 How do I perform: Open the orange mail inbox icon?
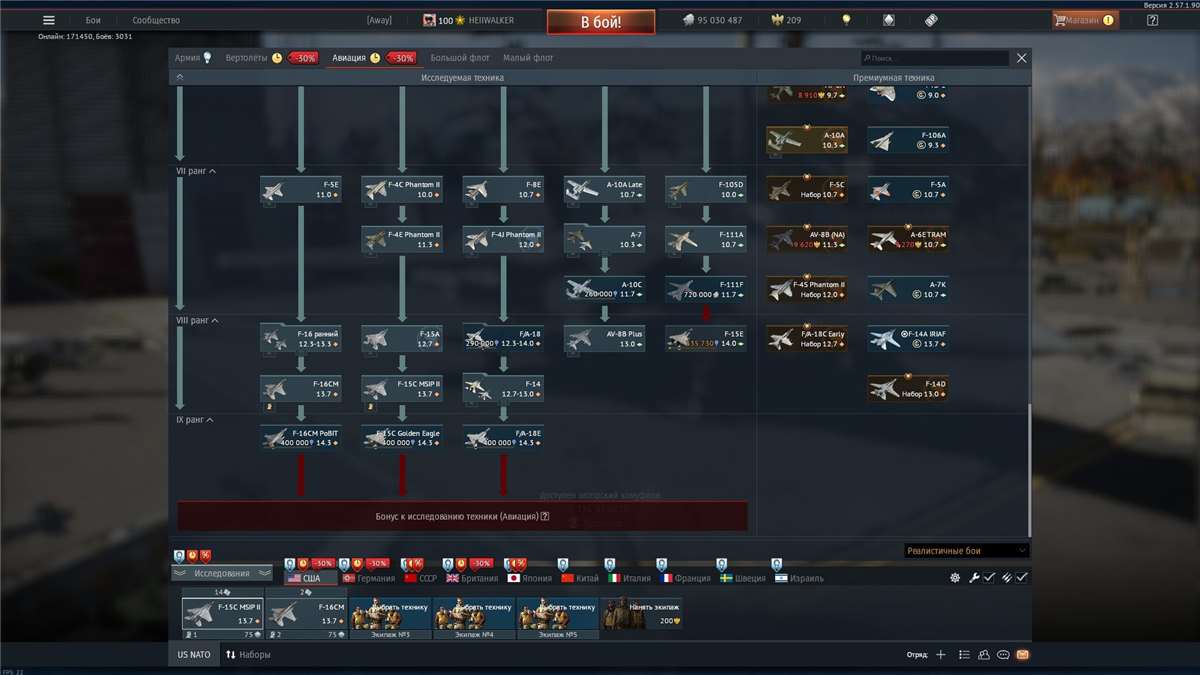tap(1022, 655)
